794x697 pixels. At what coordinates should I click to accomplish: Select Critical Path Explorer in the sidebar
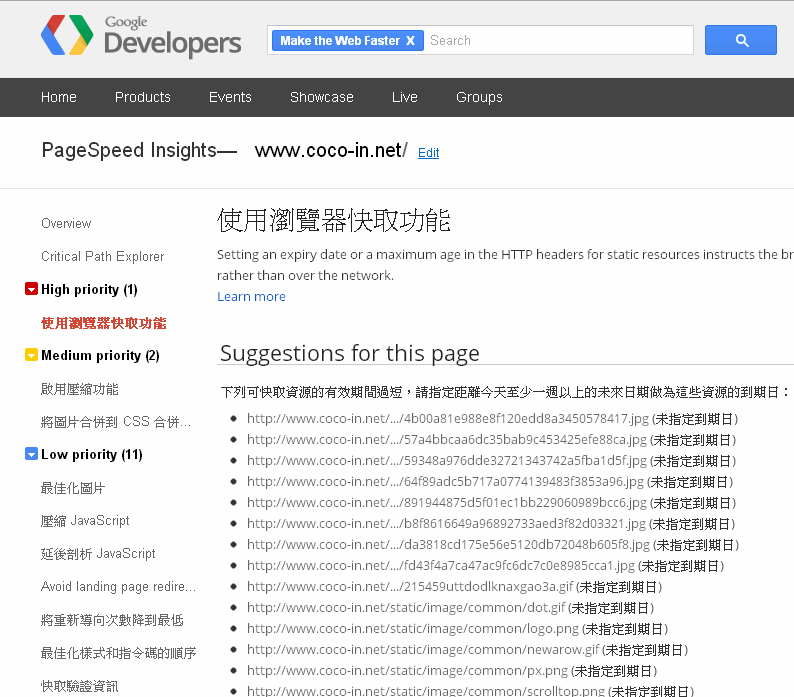point(103,256)
